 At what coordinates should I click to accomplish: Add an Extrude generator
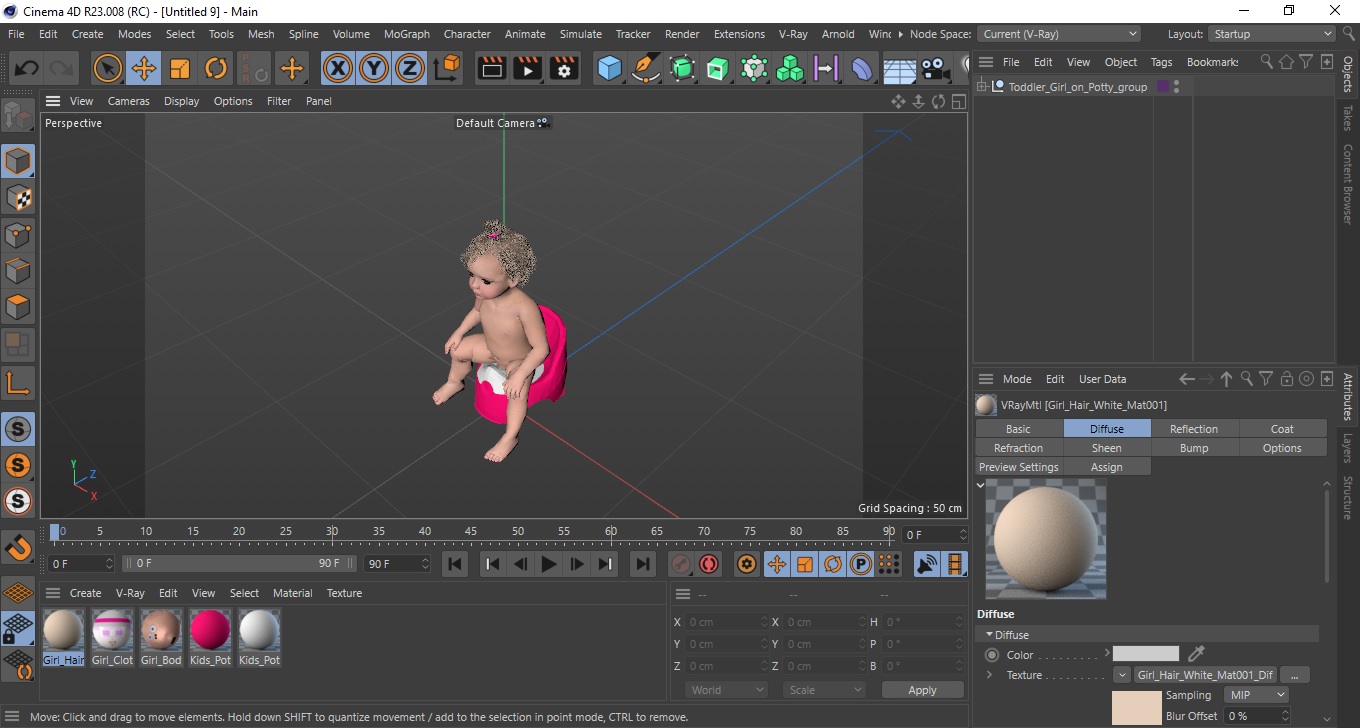[718, 68]
